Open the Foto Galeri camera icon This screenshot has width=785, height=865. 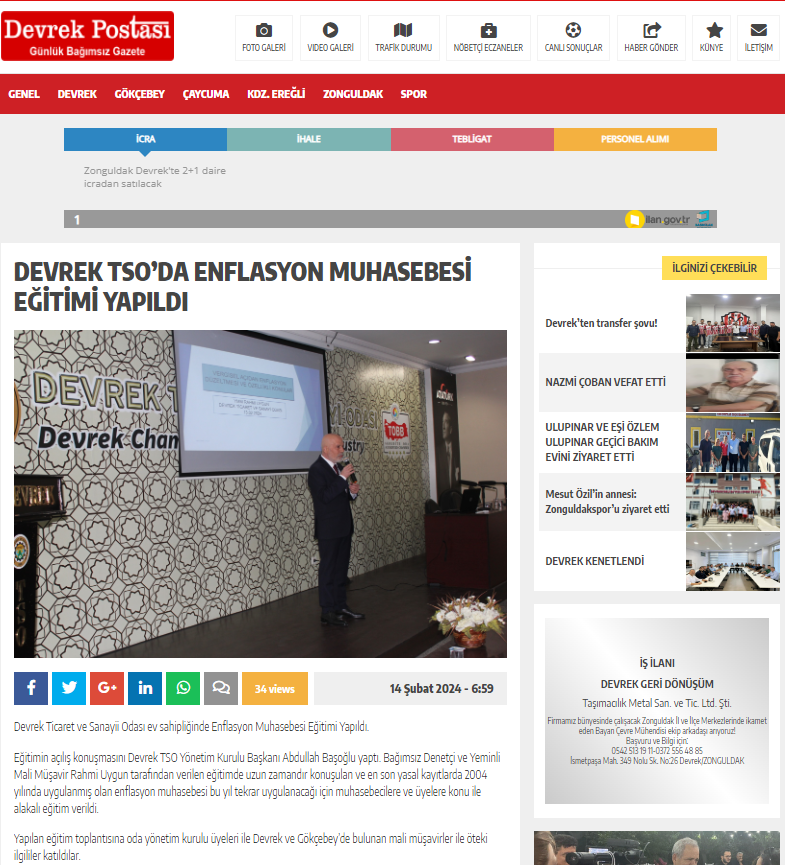(264, 30)
